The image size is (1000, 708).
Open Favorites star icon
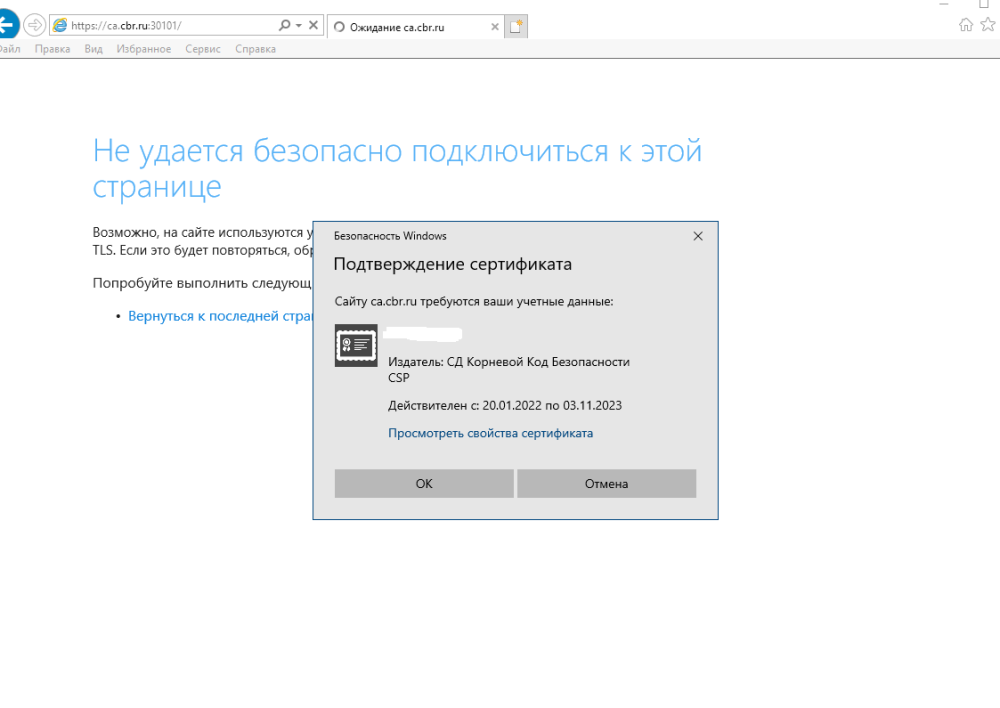988,25
